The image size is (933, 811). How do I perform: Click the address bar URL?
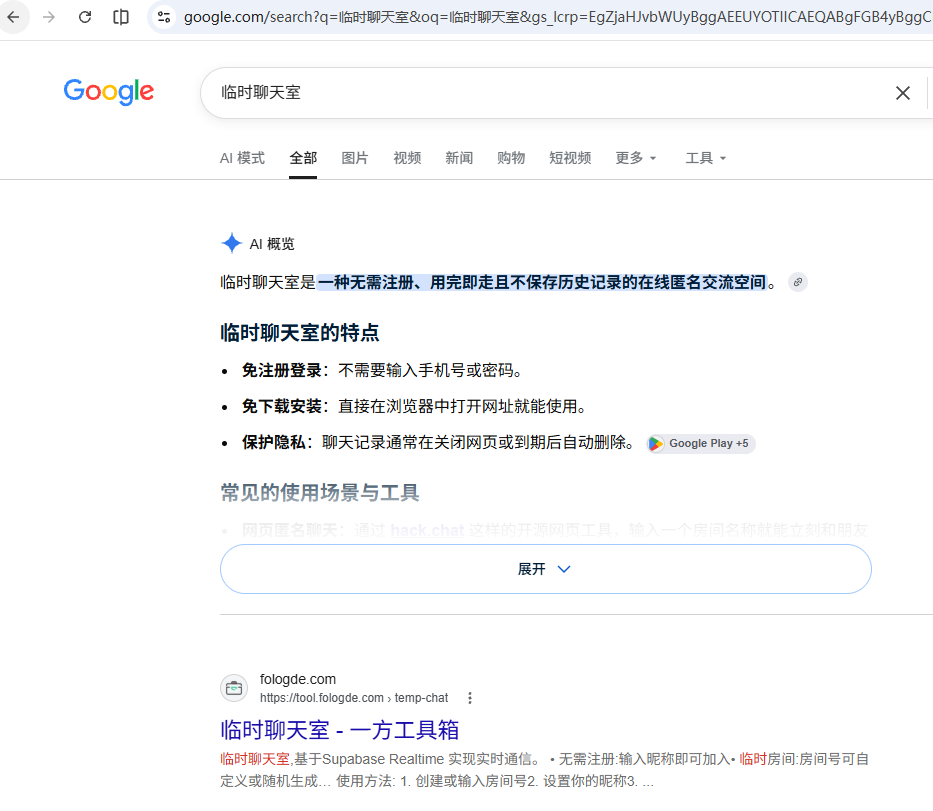(x=557, y=17)
